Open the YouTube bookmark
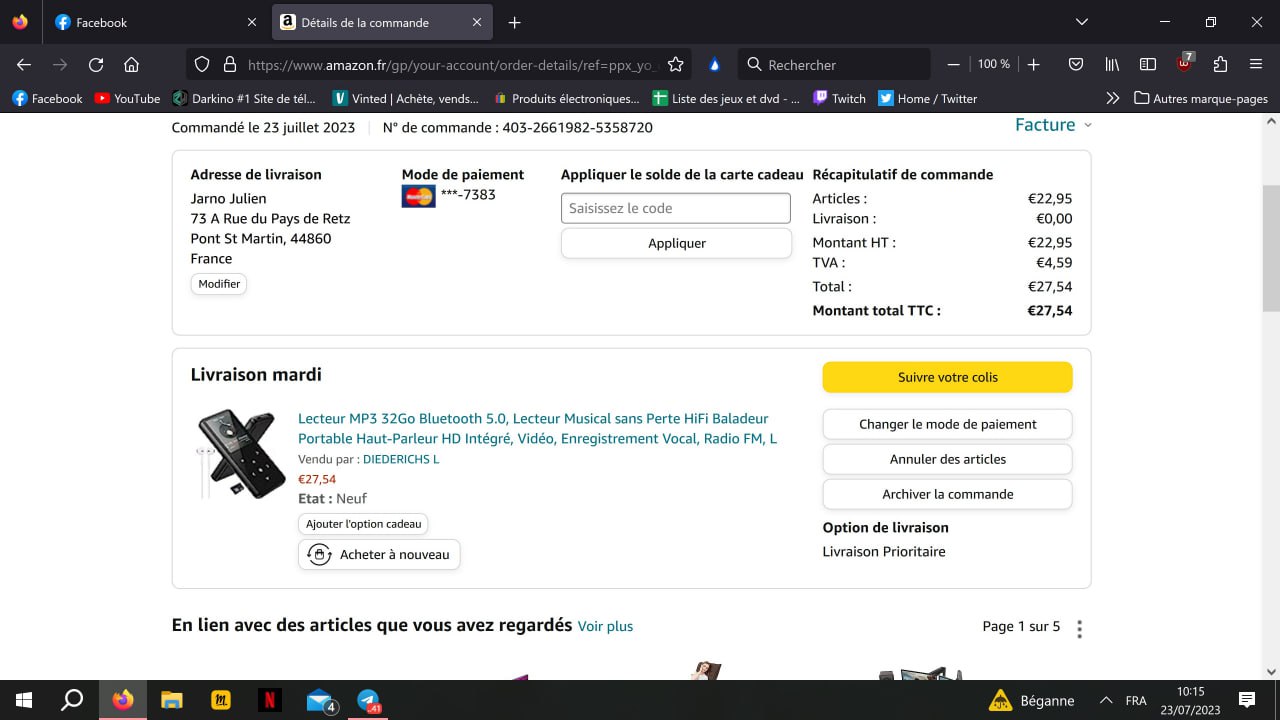Viewport: 1280px width, 720px height. (127, 99)
